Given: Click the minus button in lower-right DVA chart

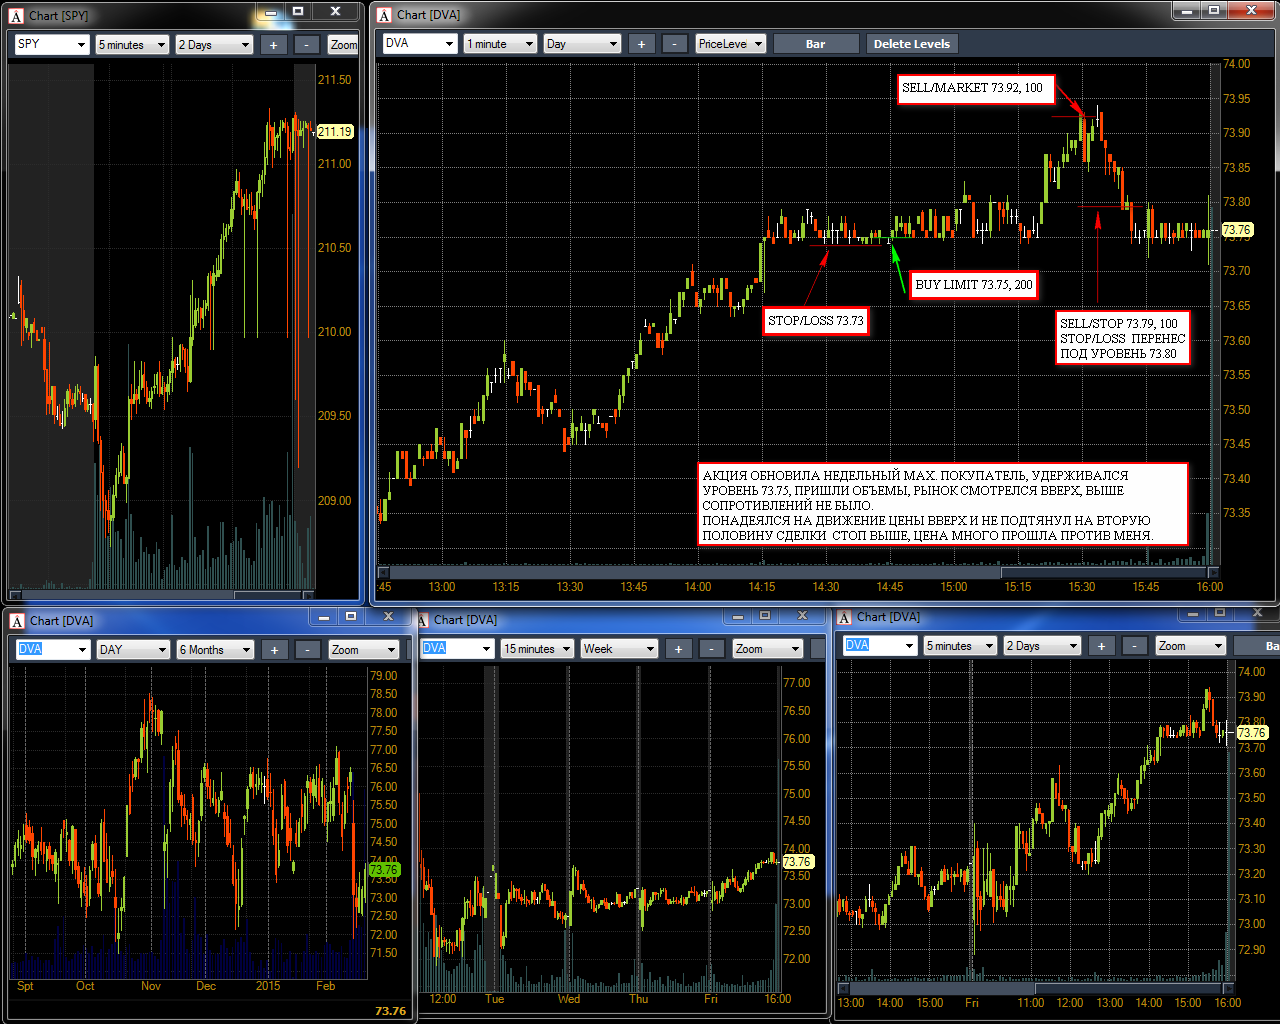Looking at the screenshot, I should 1134,645.
